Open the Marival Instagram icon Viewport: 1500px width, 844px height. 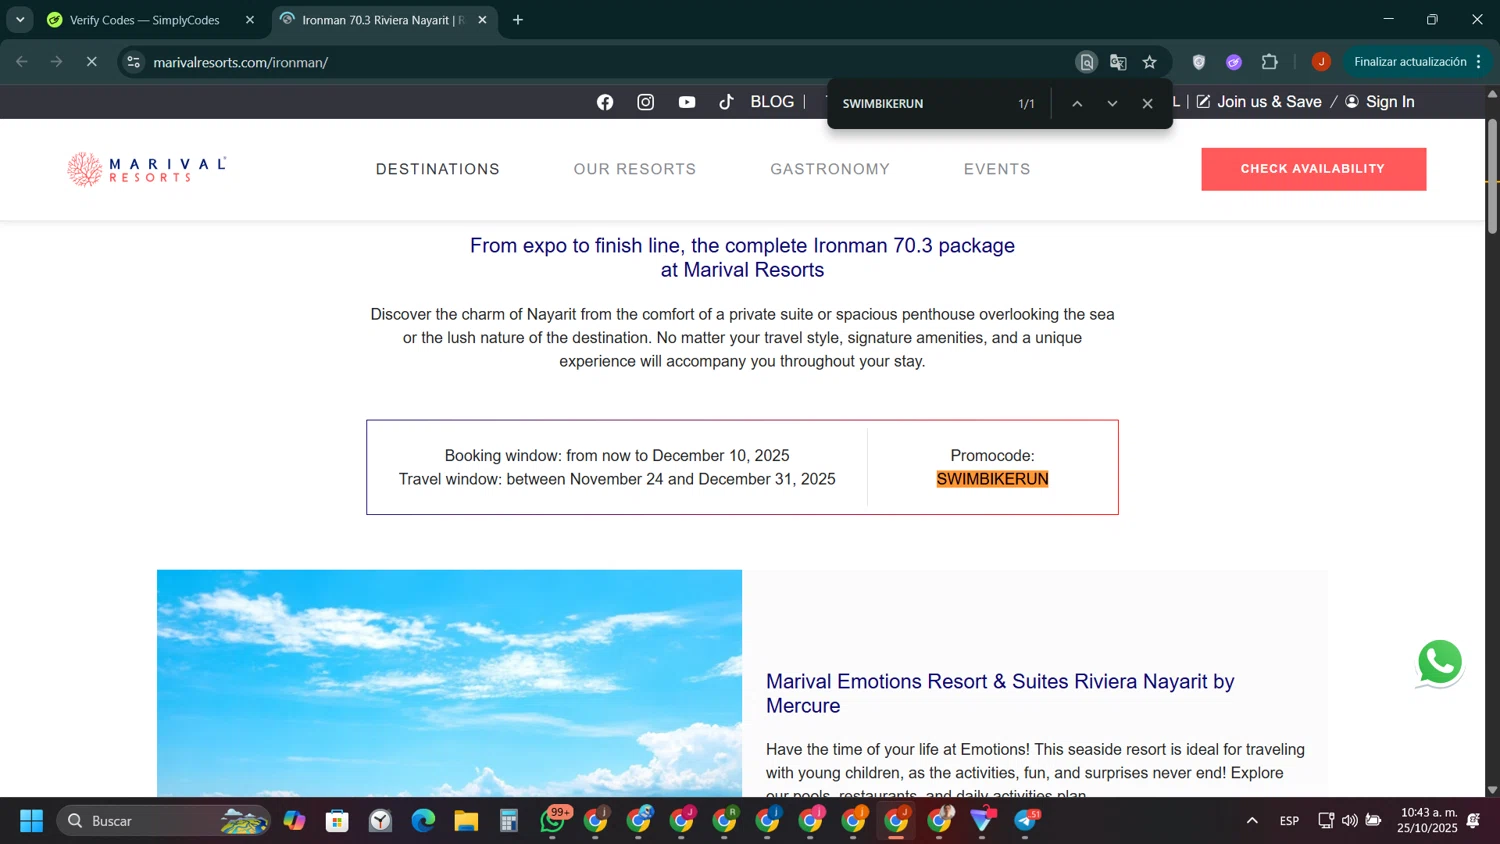(646, 102)
